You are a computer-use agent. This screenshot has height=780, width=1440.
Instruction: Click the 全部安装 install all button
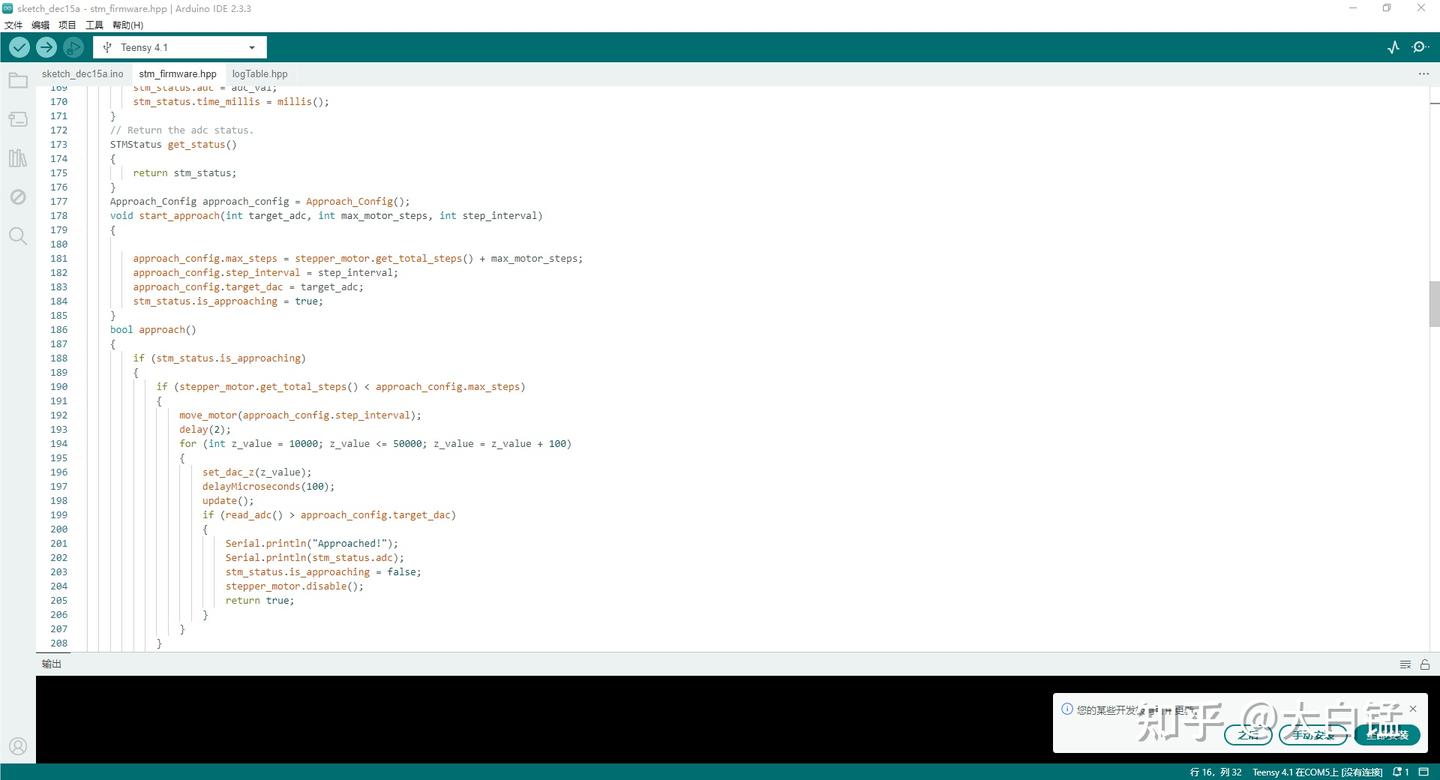click(x=1387, y=735)
